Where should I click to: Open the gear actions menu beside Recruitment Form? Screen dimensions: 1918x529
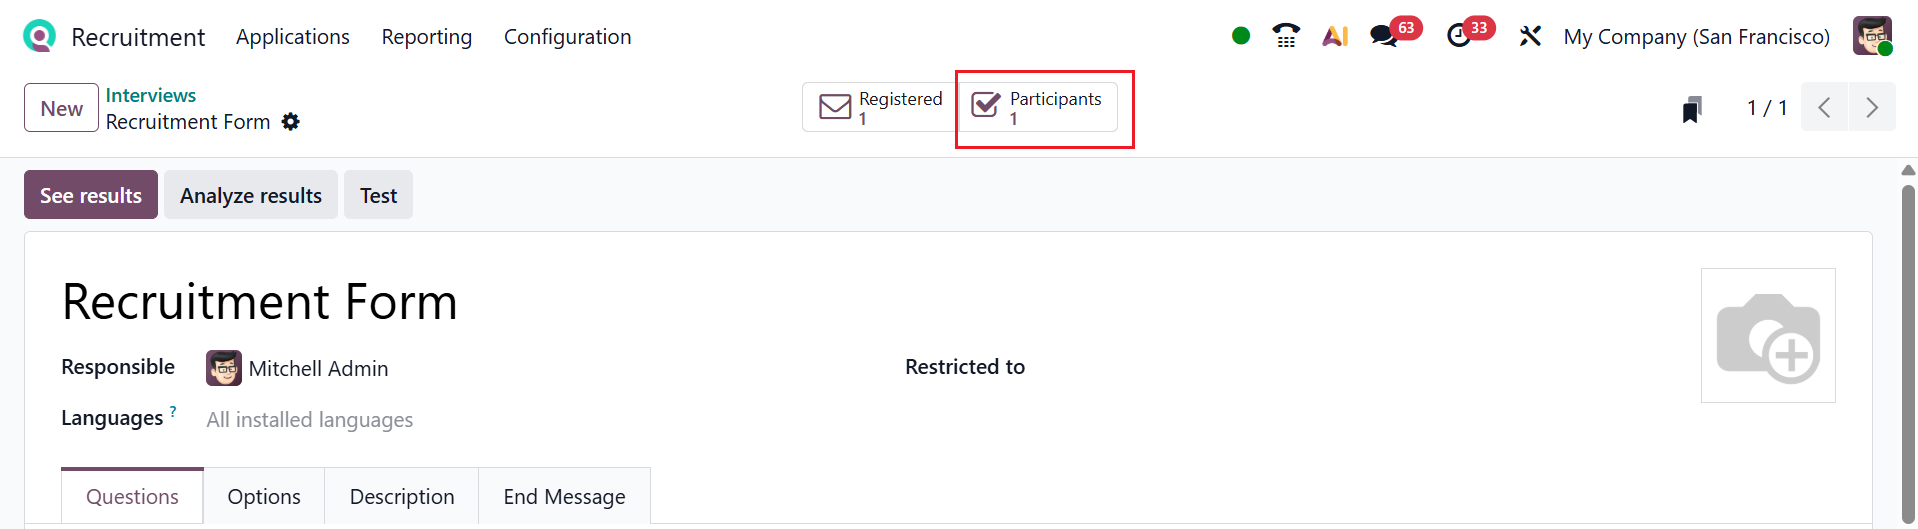[x=291, y=122]
